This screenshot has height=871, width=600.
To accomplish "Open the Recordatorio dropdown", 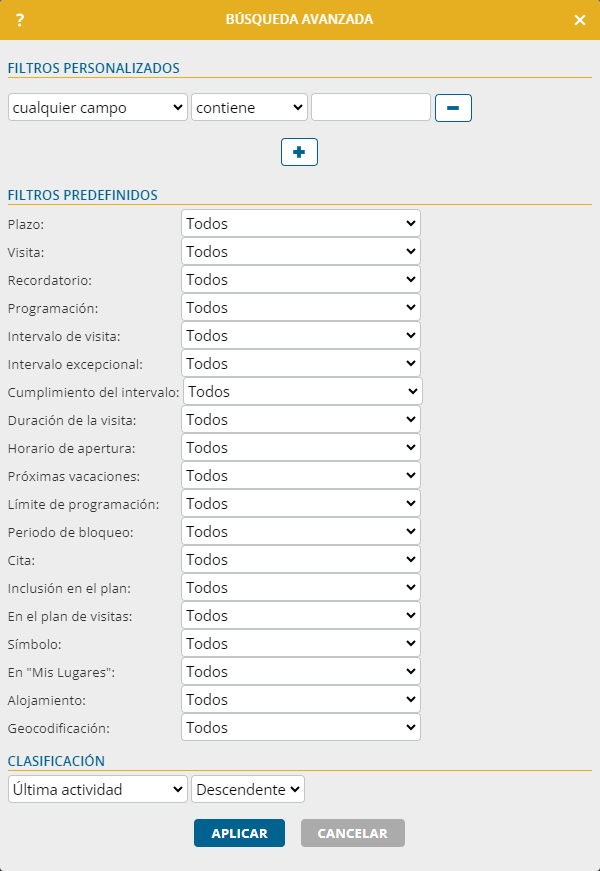I will click(301, 279).
